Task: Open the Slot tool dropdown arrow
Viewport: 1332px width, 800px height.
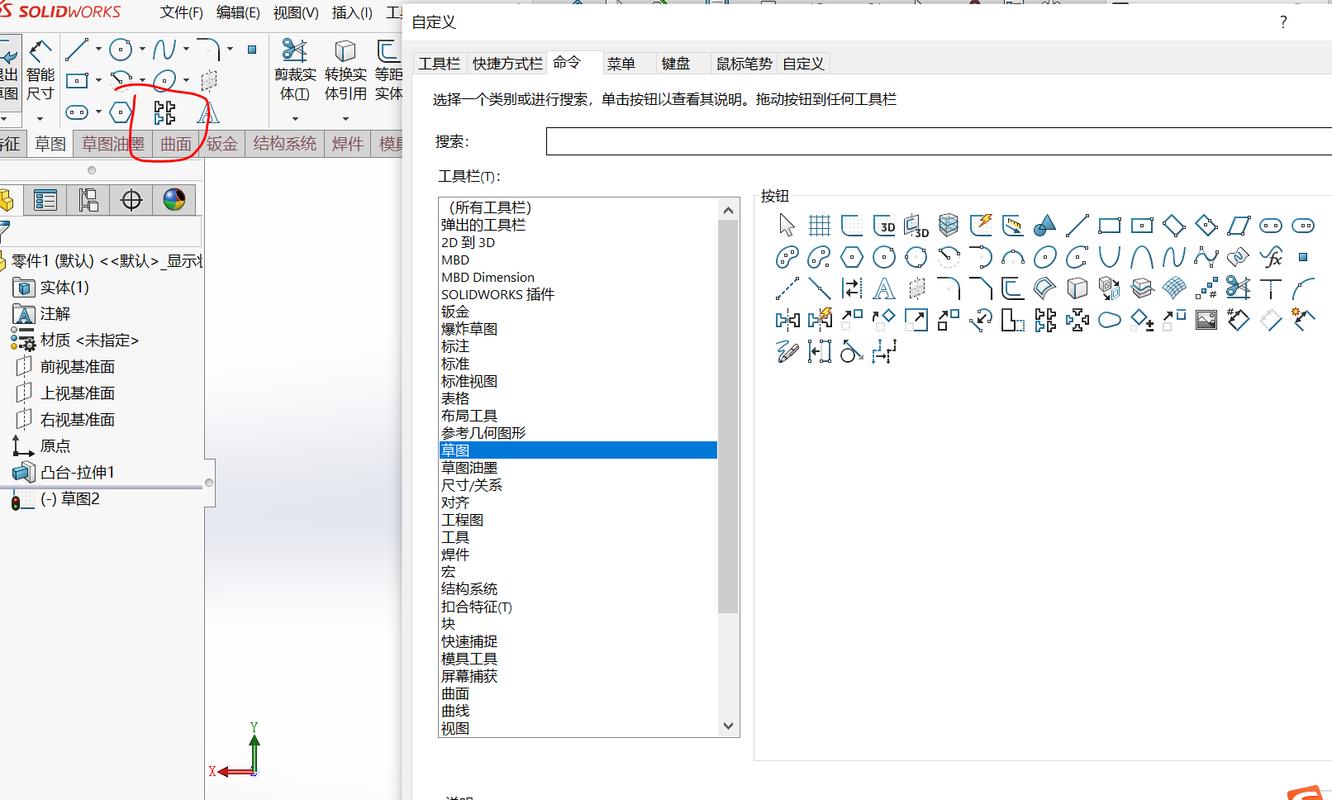Action: [x=99, y=112]
